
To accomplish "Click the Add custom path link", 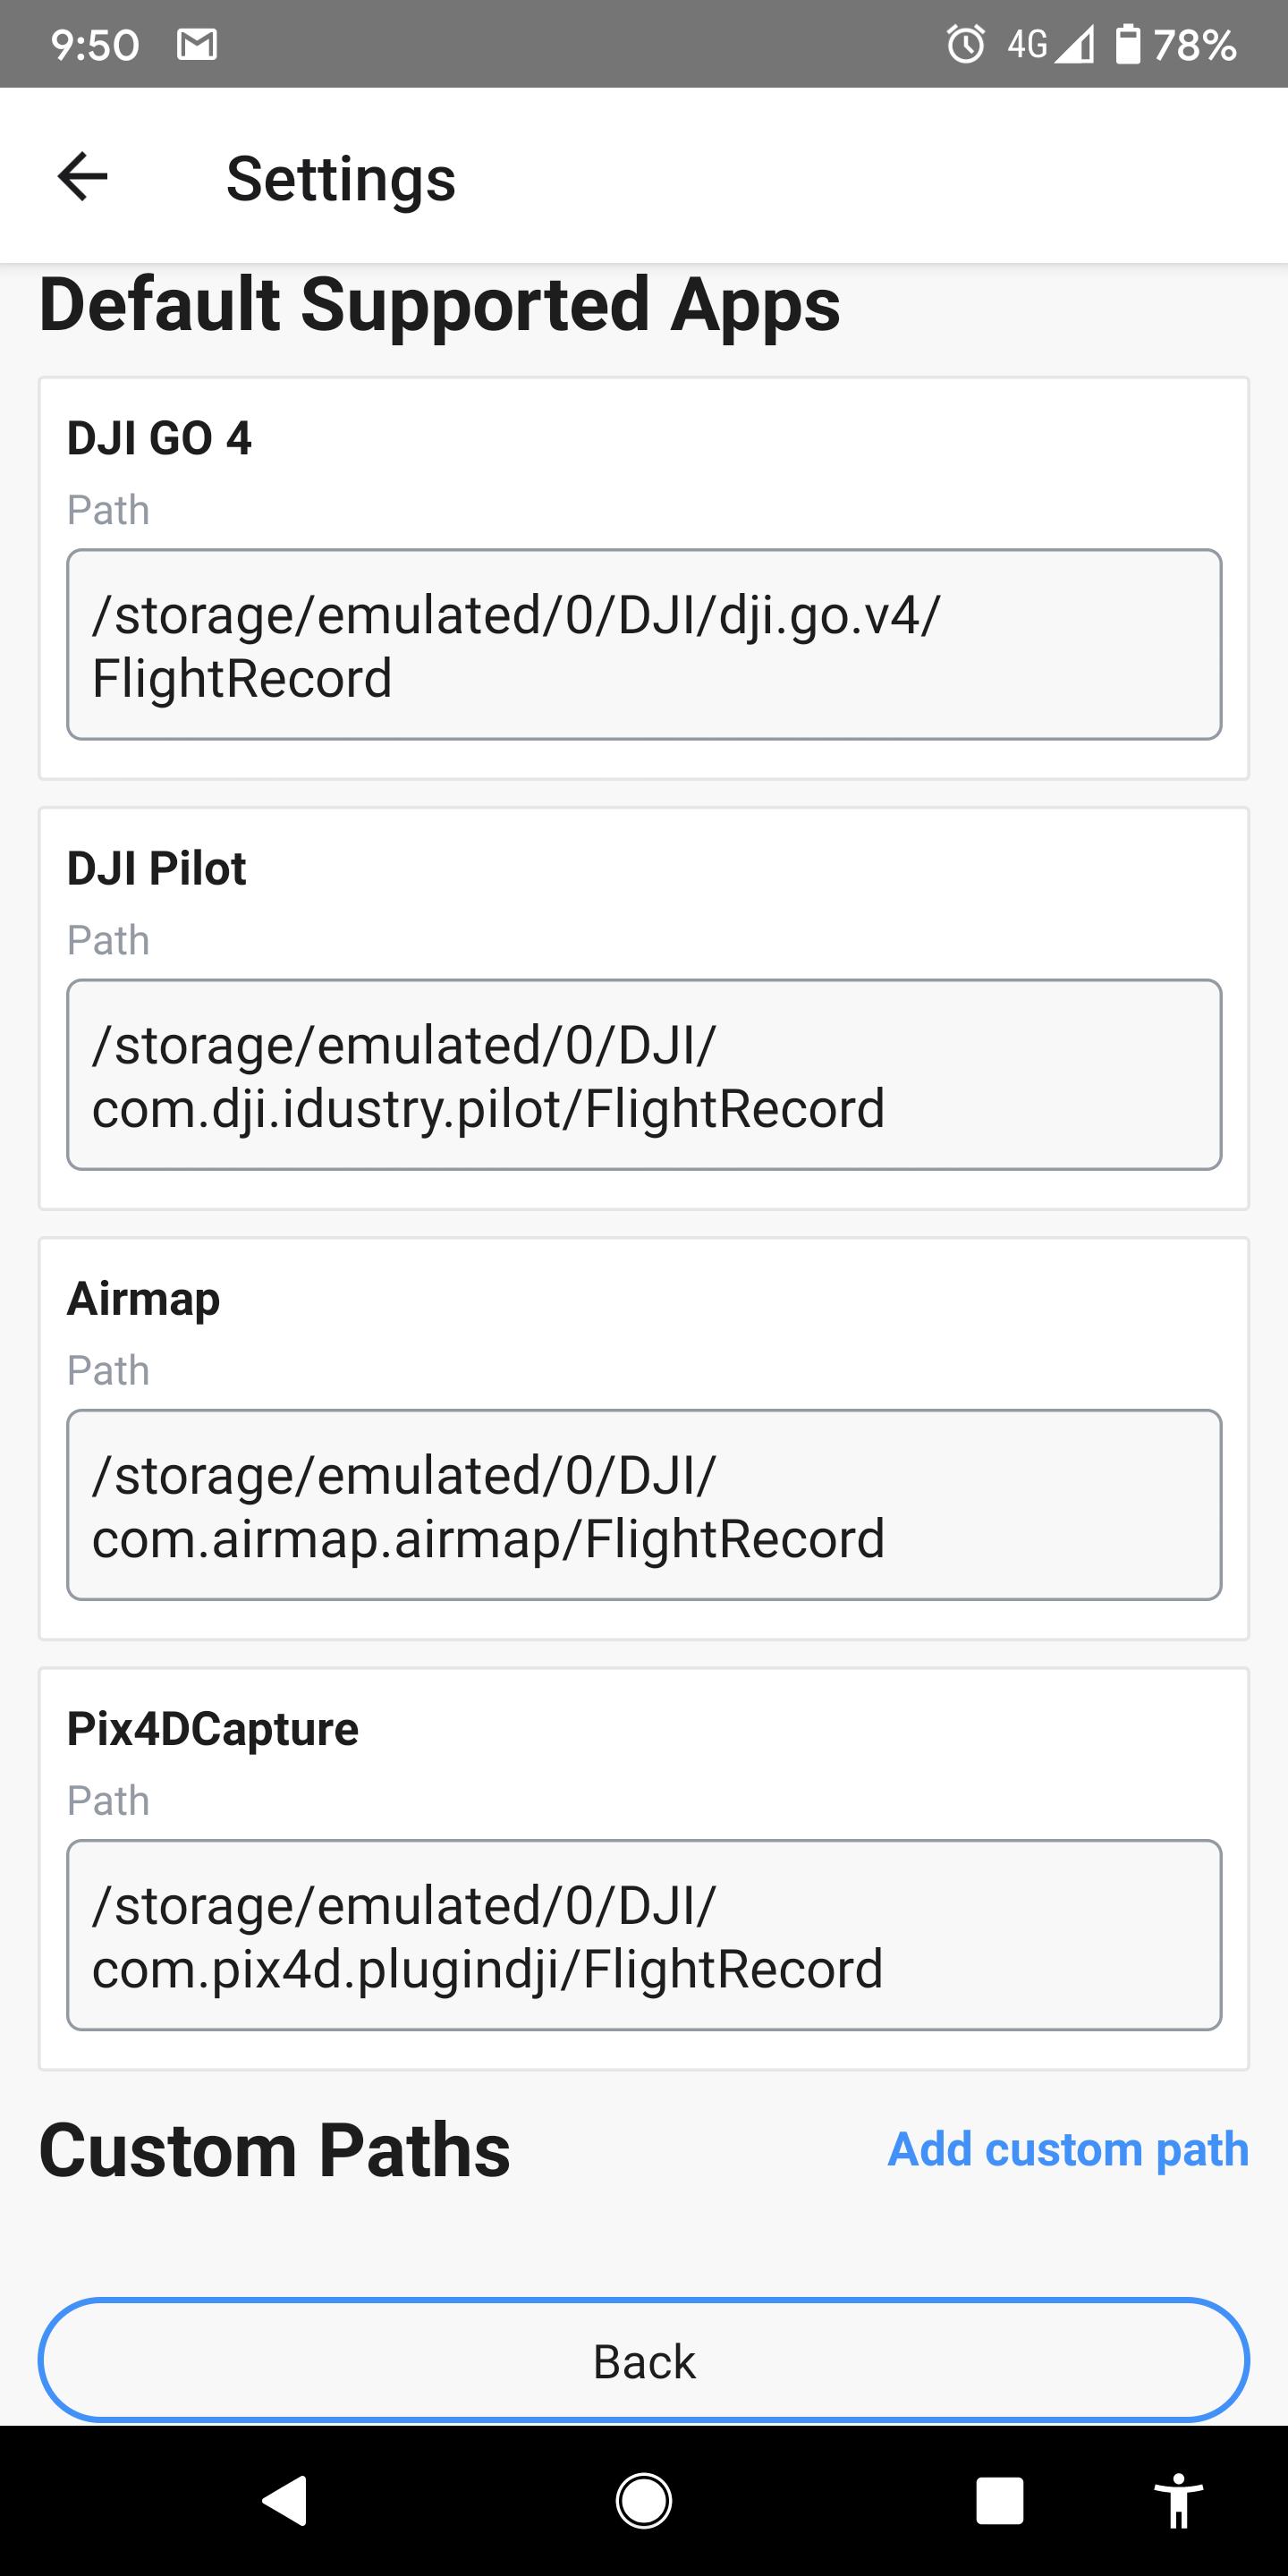I will click(x=1068, y=2149).
